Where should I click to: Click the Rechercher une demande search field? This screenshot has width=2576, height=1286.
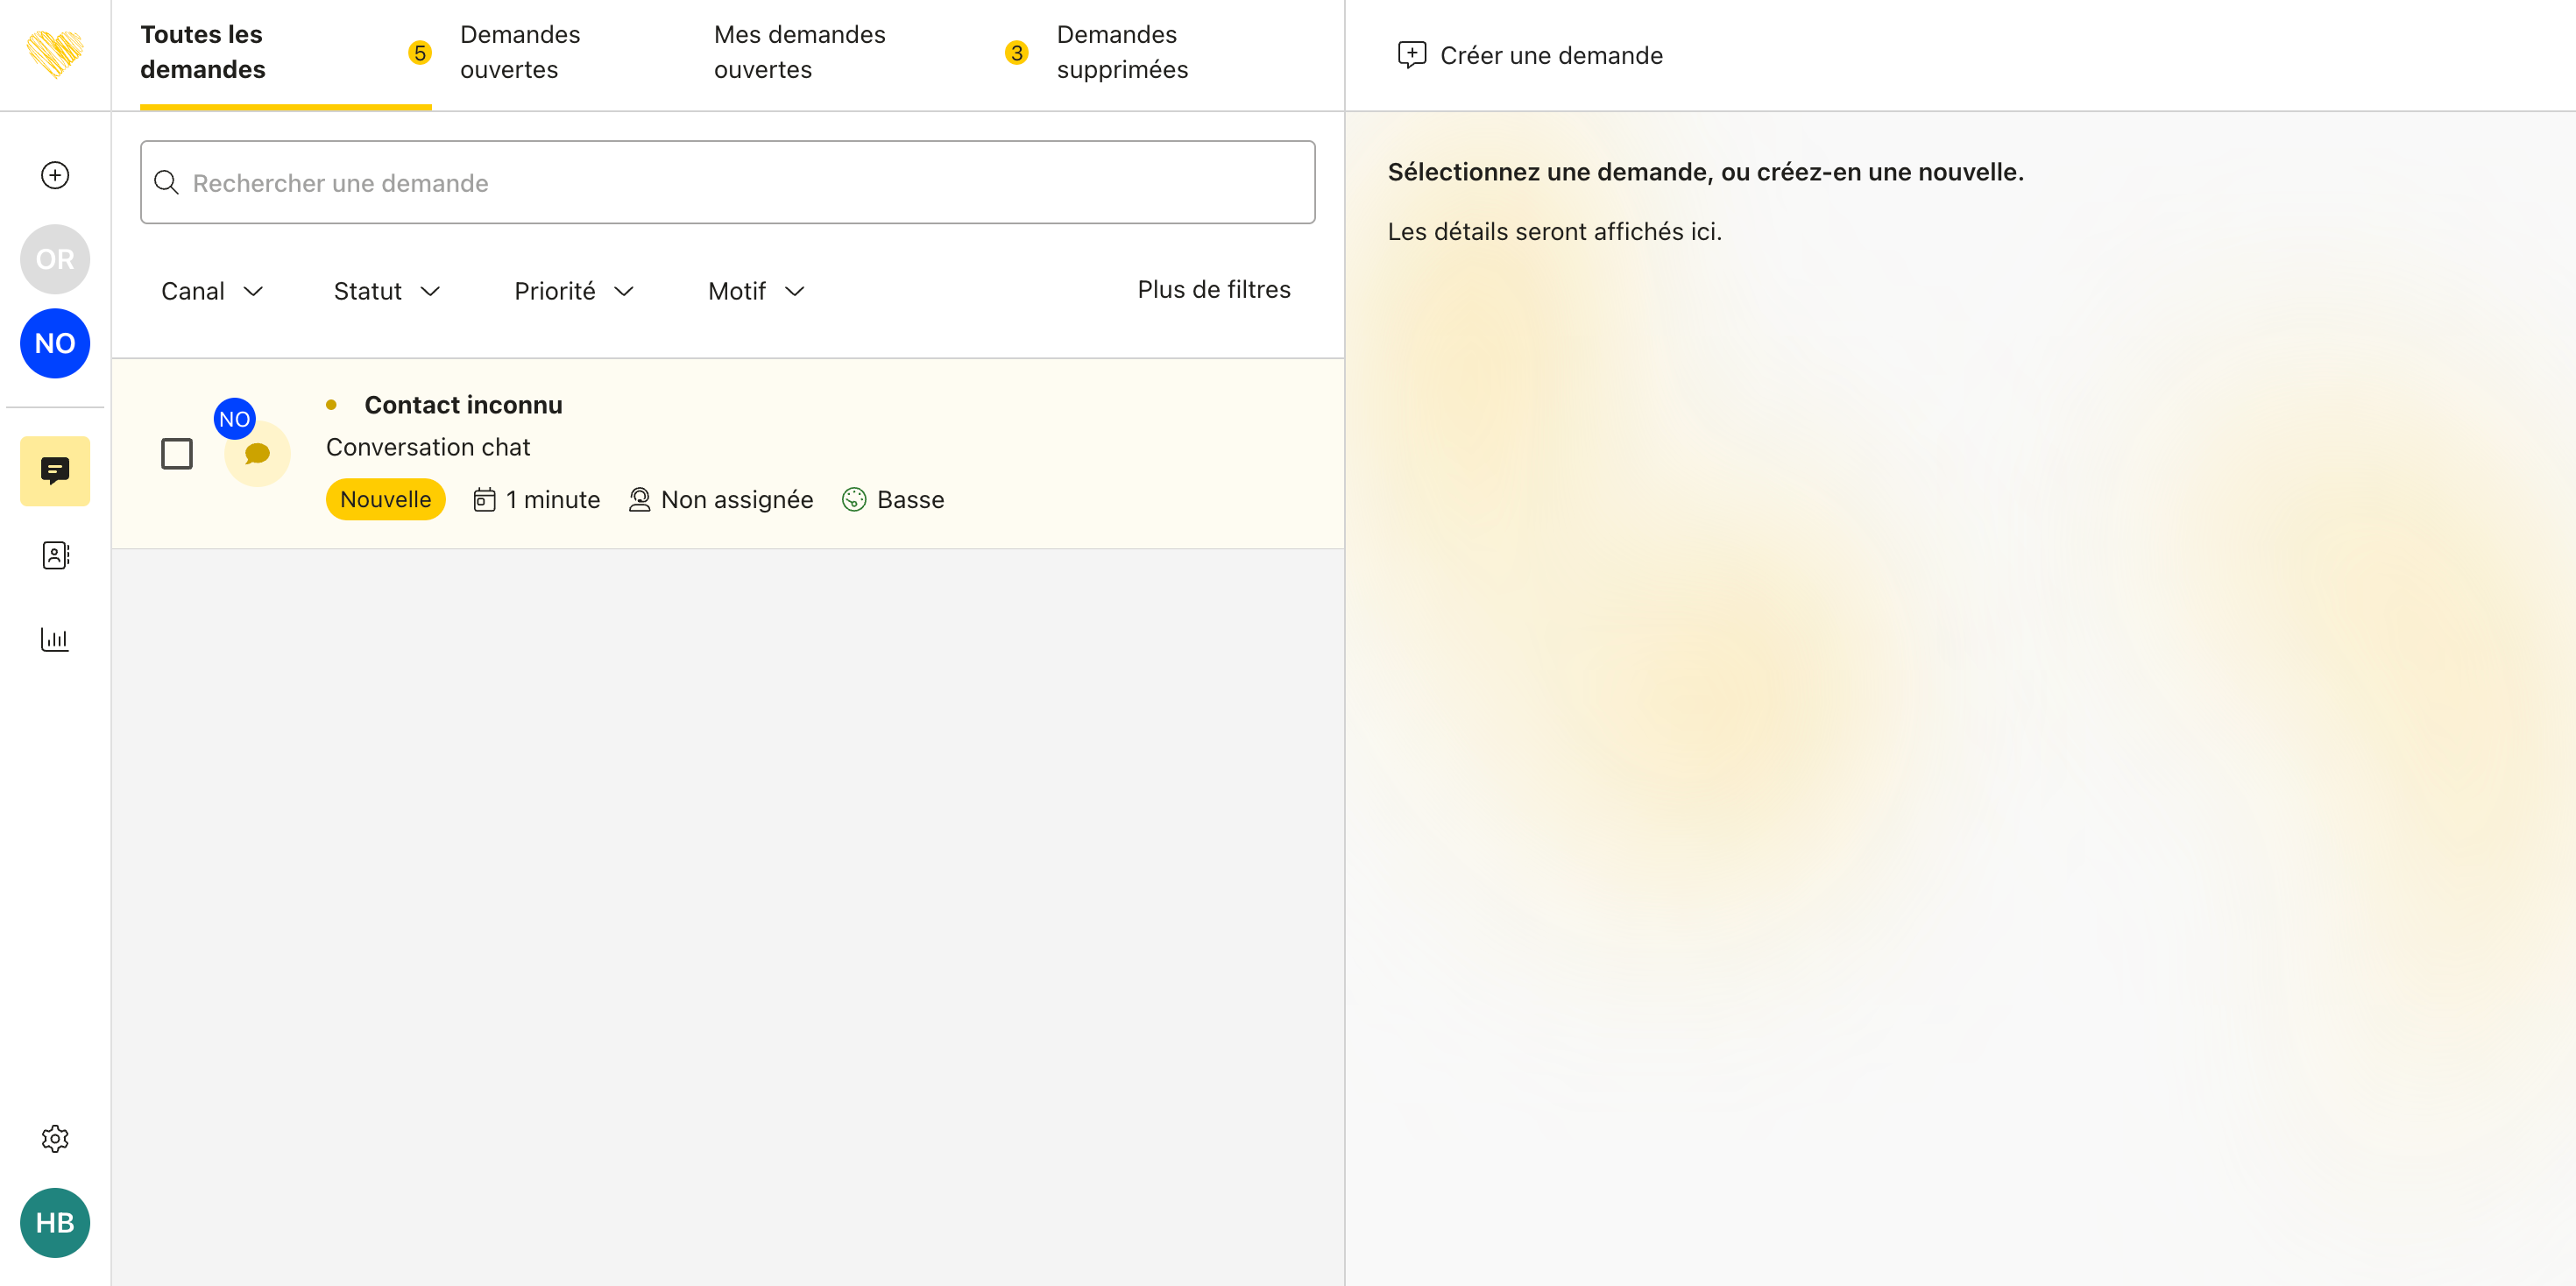(727, 183)
